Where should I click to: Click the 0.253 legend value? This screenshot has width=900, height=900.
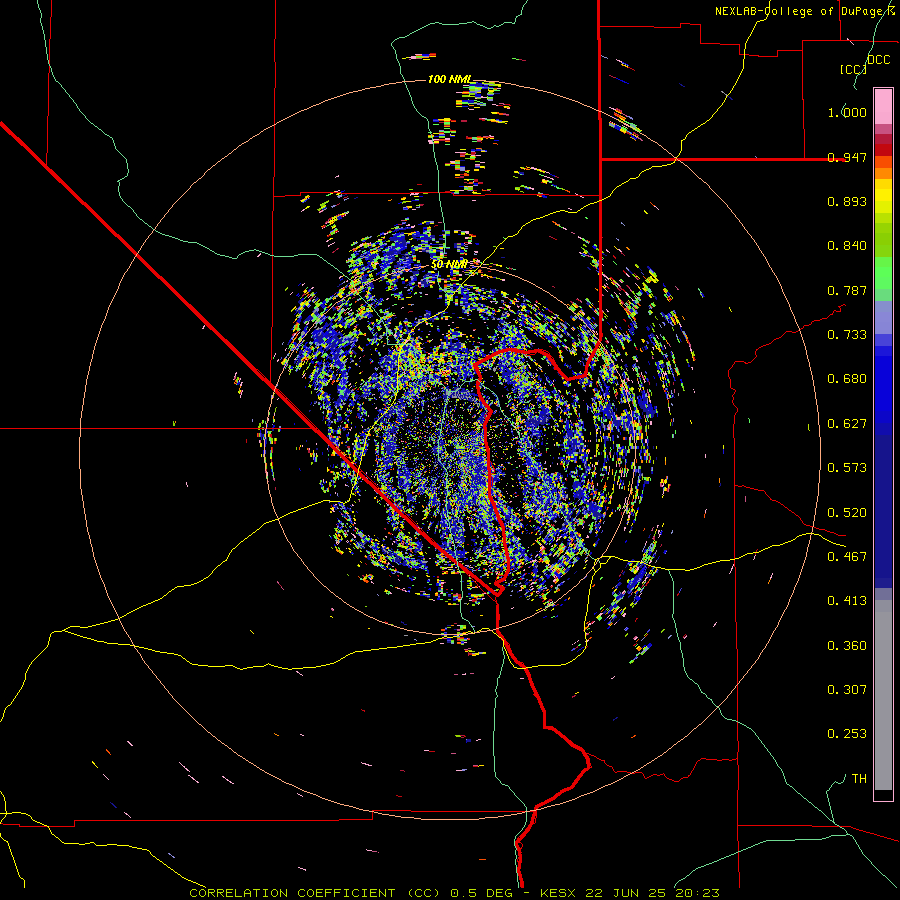tap(847, 734)
